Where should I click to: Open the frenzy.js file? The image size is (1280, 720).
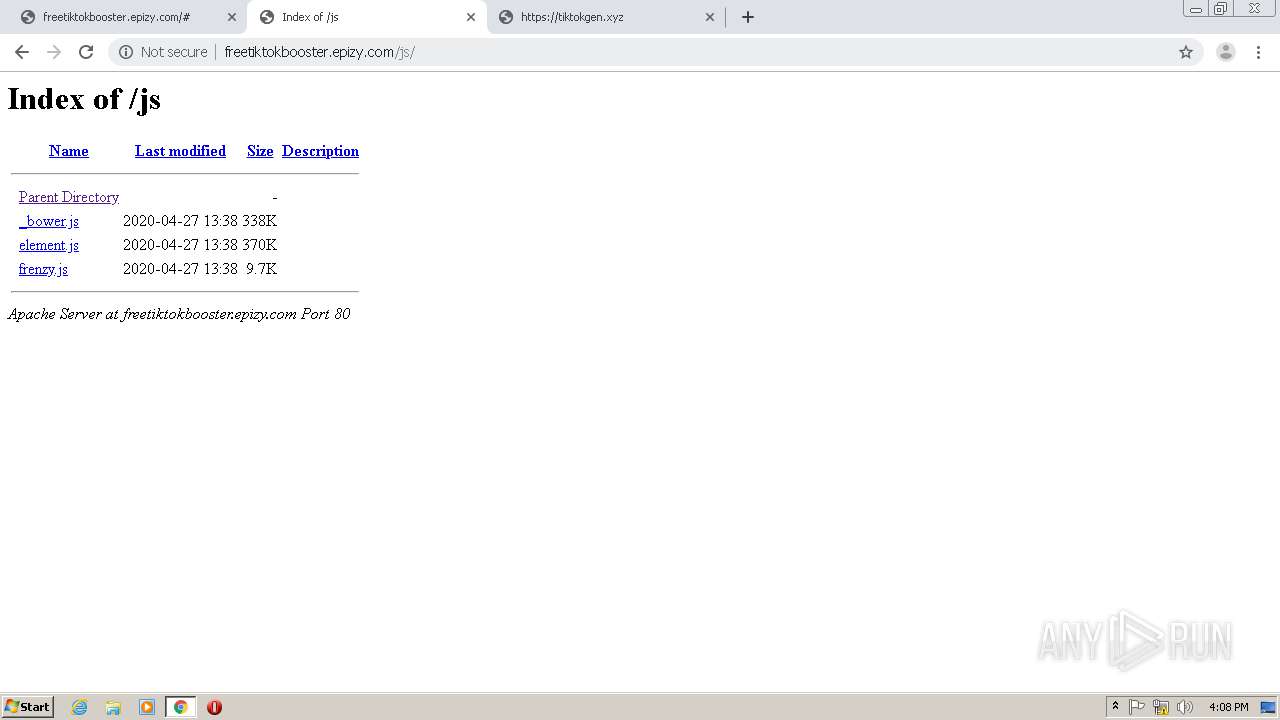[43, 269]
